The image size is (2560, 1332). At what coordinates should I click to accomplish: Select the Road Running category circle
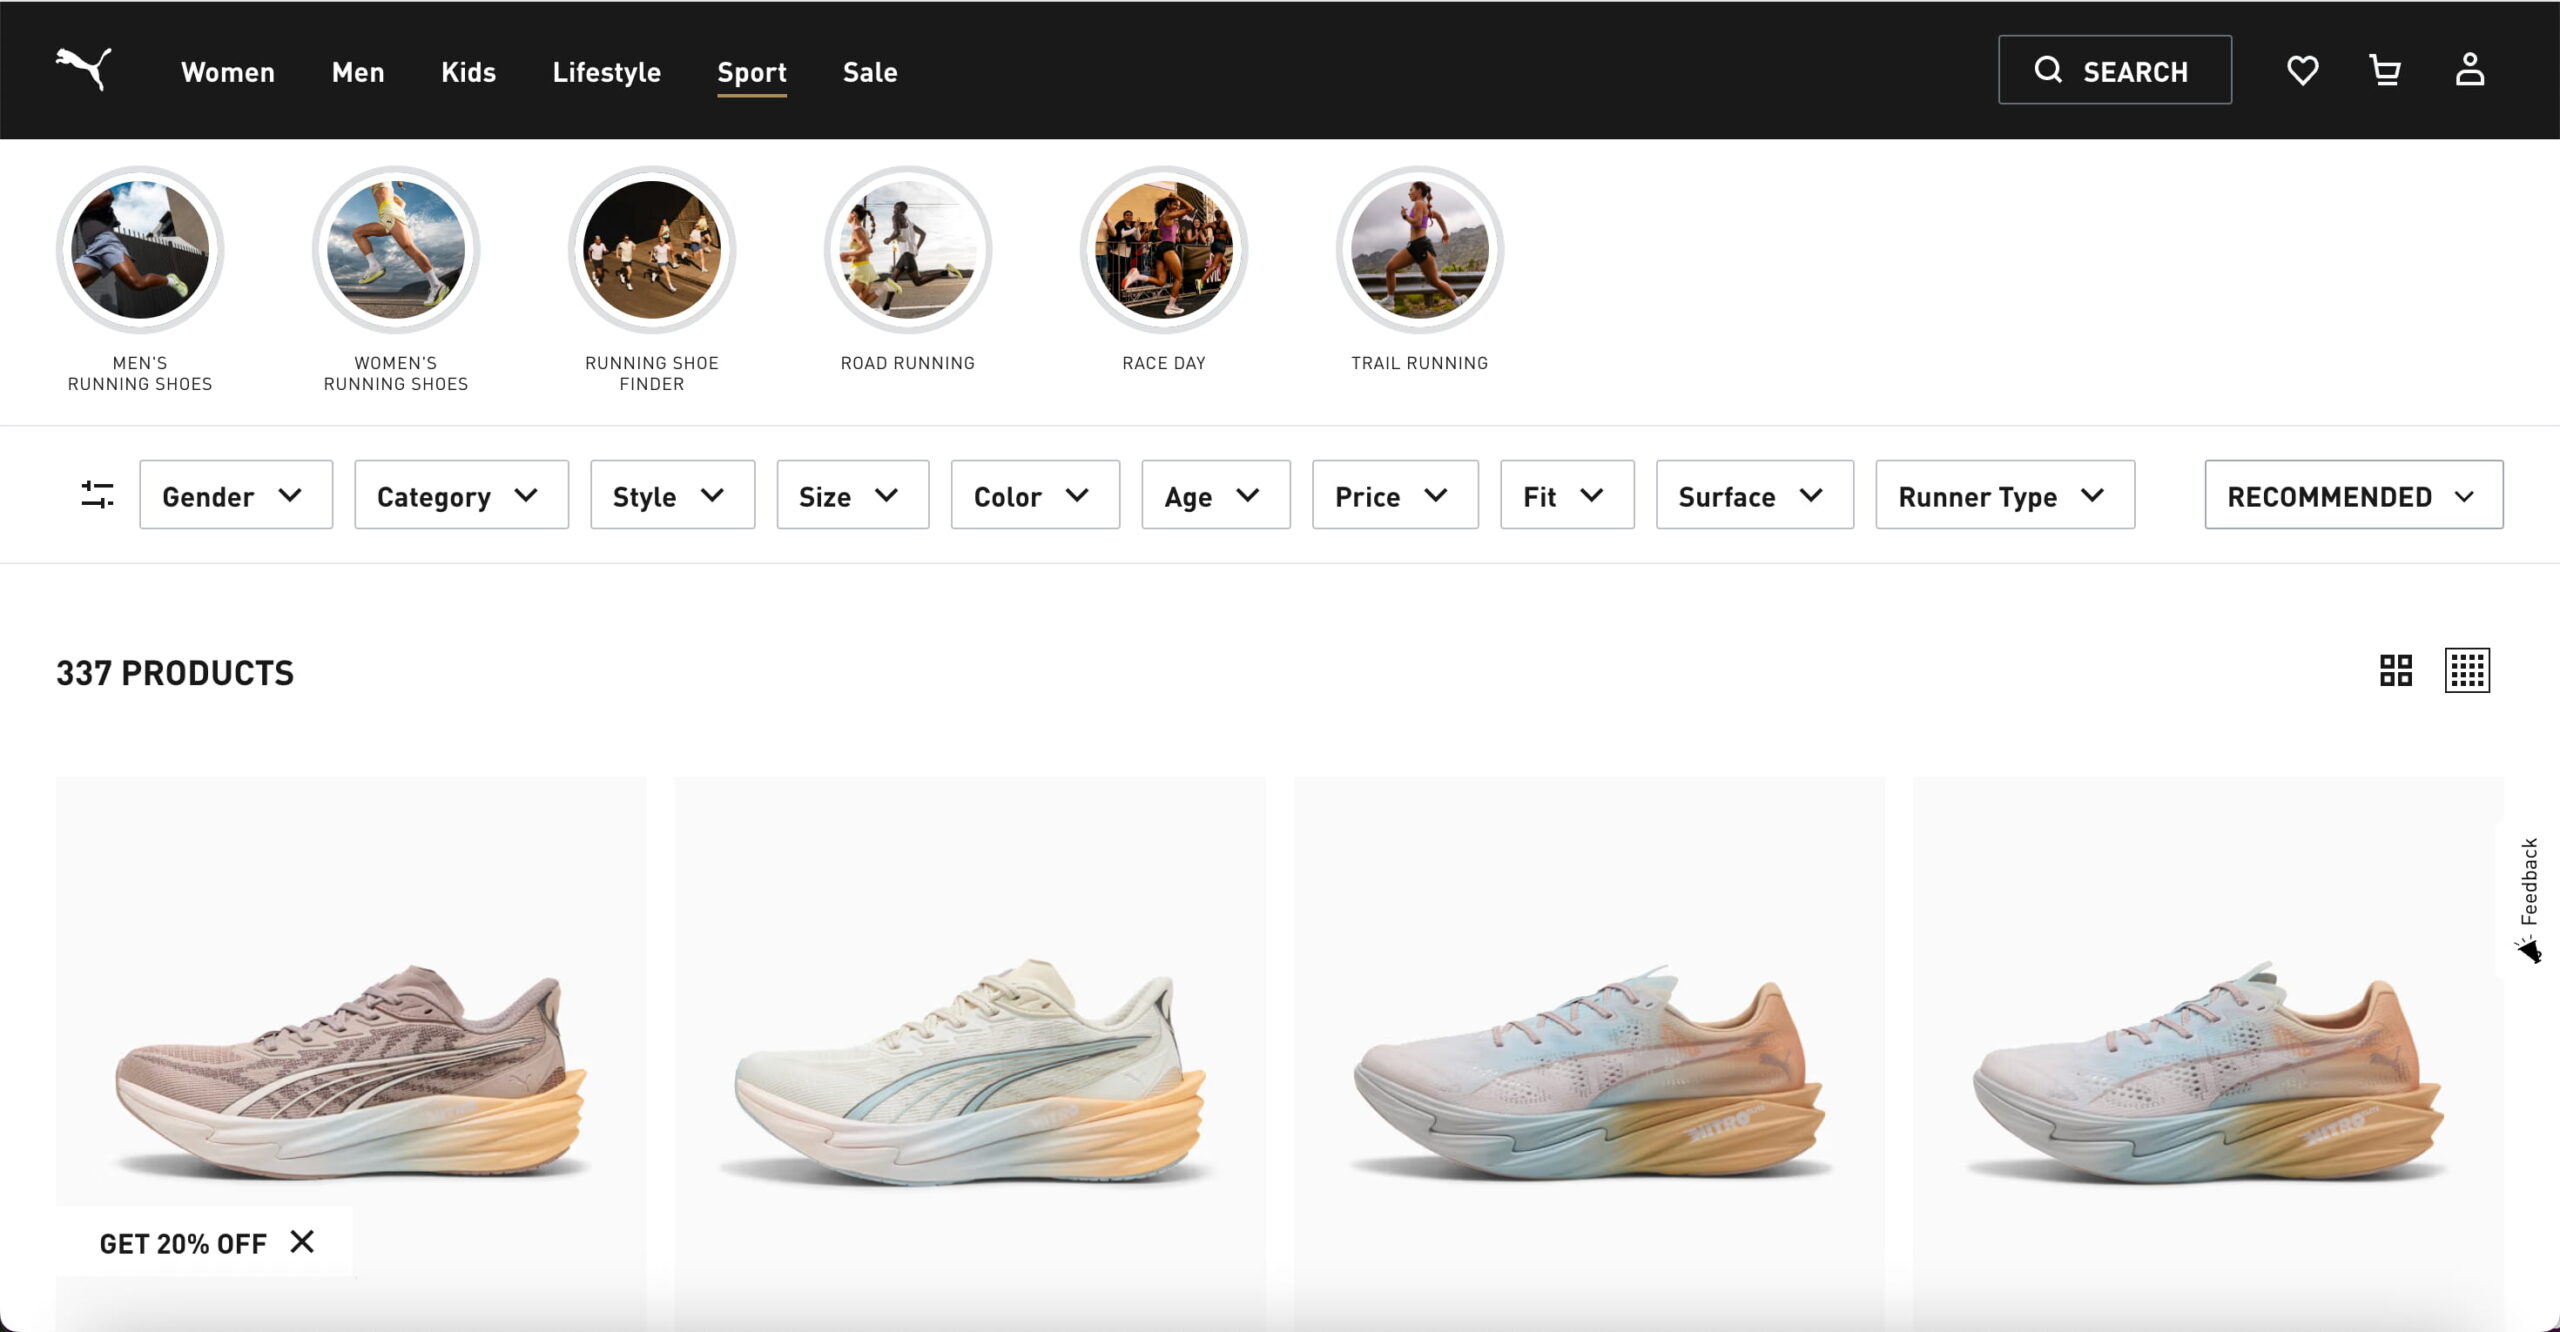[x=906, y=250]
